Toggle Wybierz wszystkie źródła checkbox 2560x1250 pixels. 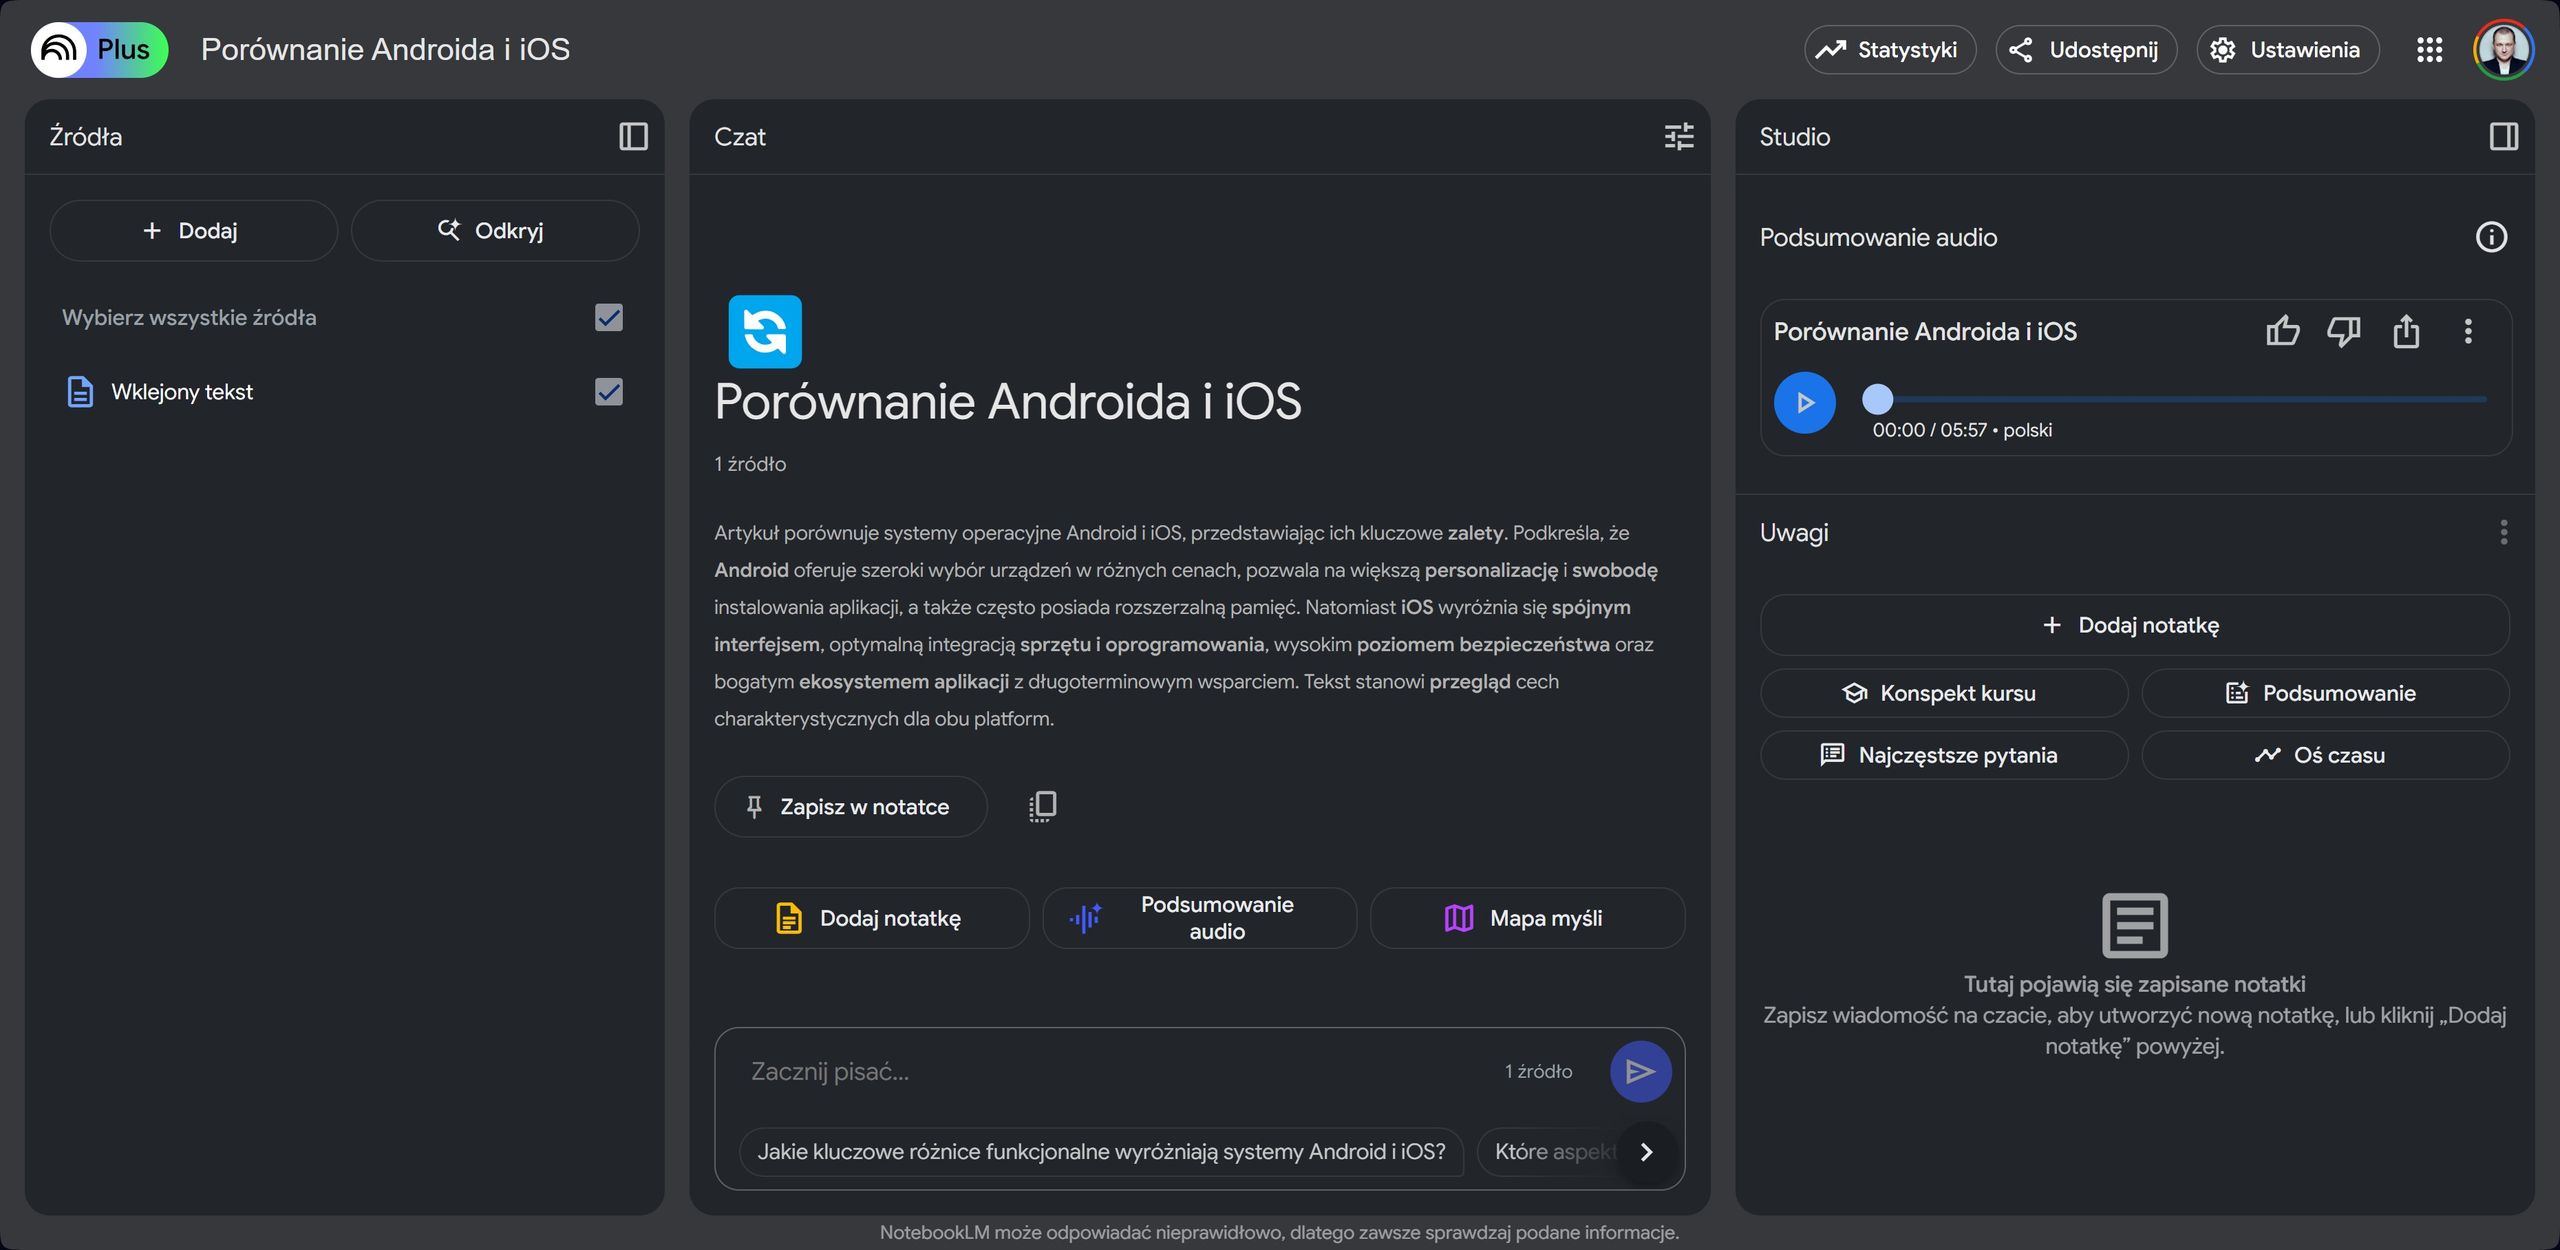pyautogui.click(x=608, y=318)
